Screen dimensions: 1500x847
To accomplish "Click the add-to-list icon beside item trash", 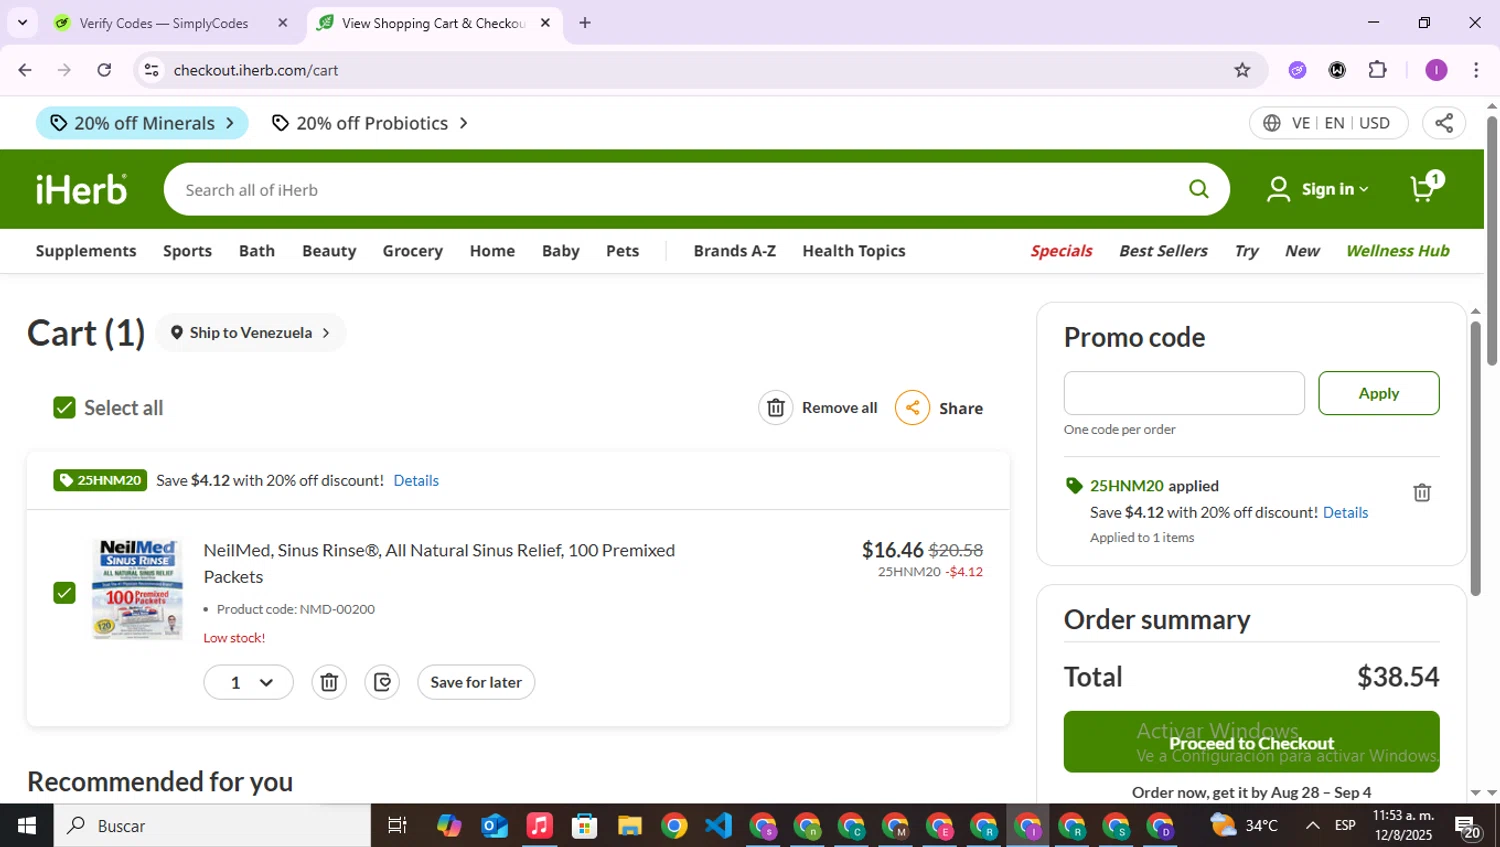I will [382, 682].
